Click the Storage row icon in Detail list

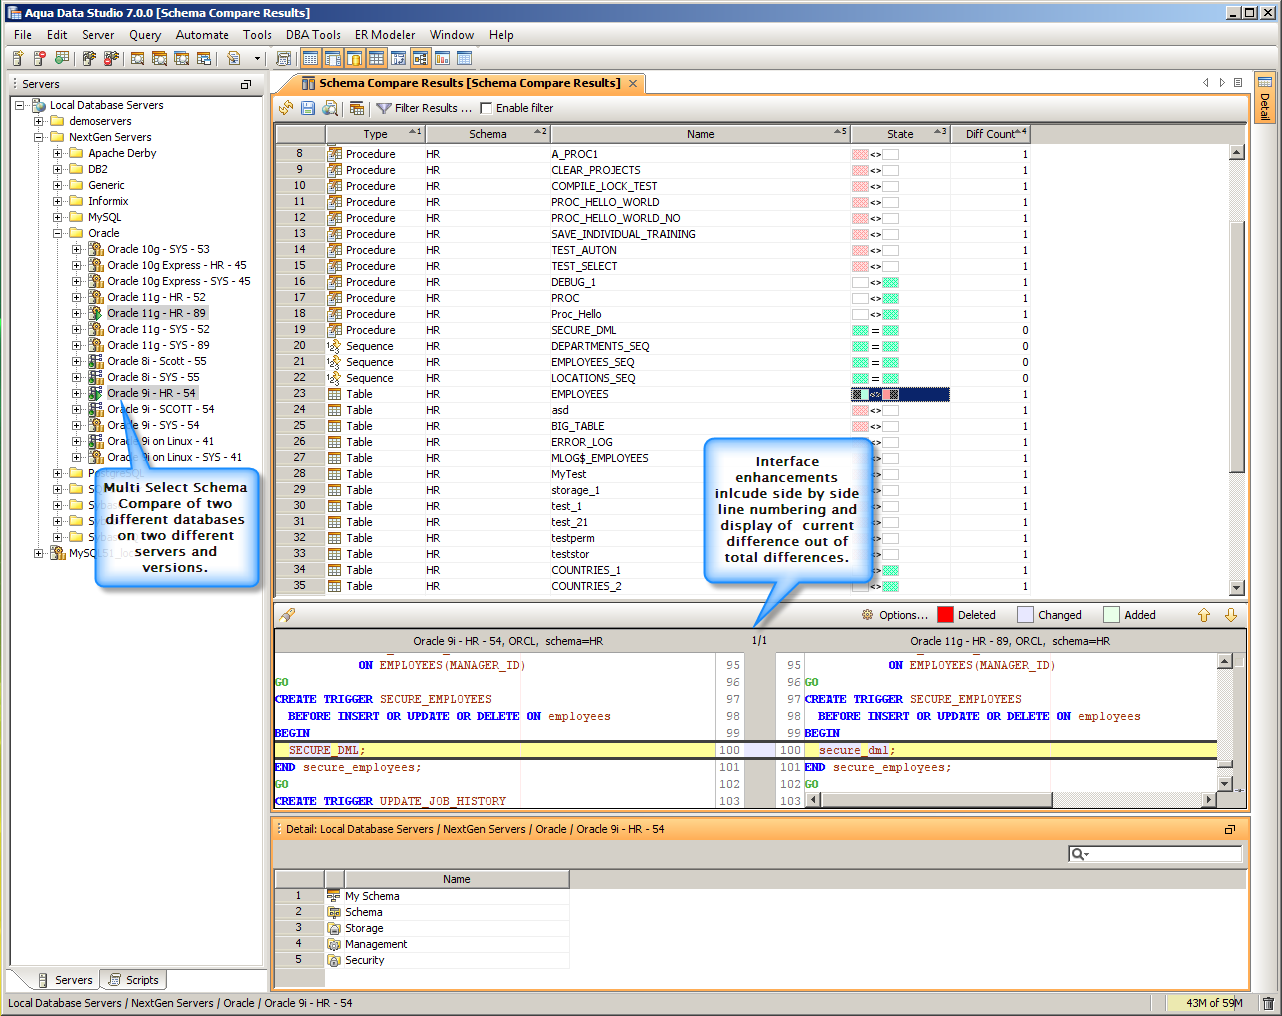(x=334, y=928)
